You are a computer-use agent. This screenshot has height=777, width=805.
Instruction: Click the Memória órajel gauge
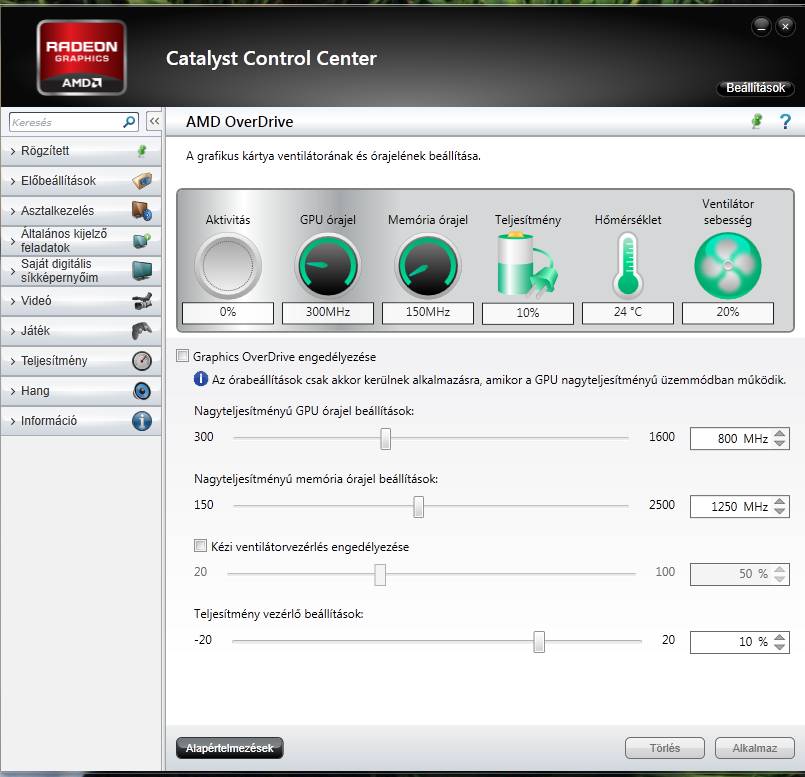pos(428,266)
